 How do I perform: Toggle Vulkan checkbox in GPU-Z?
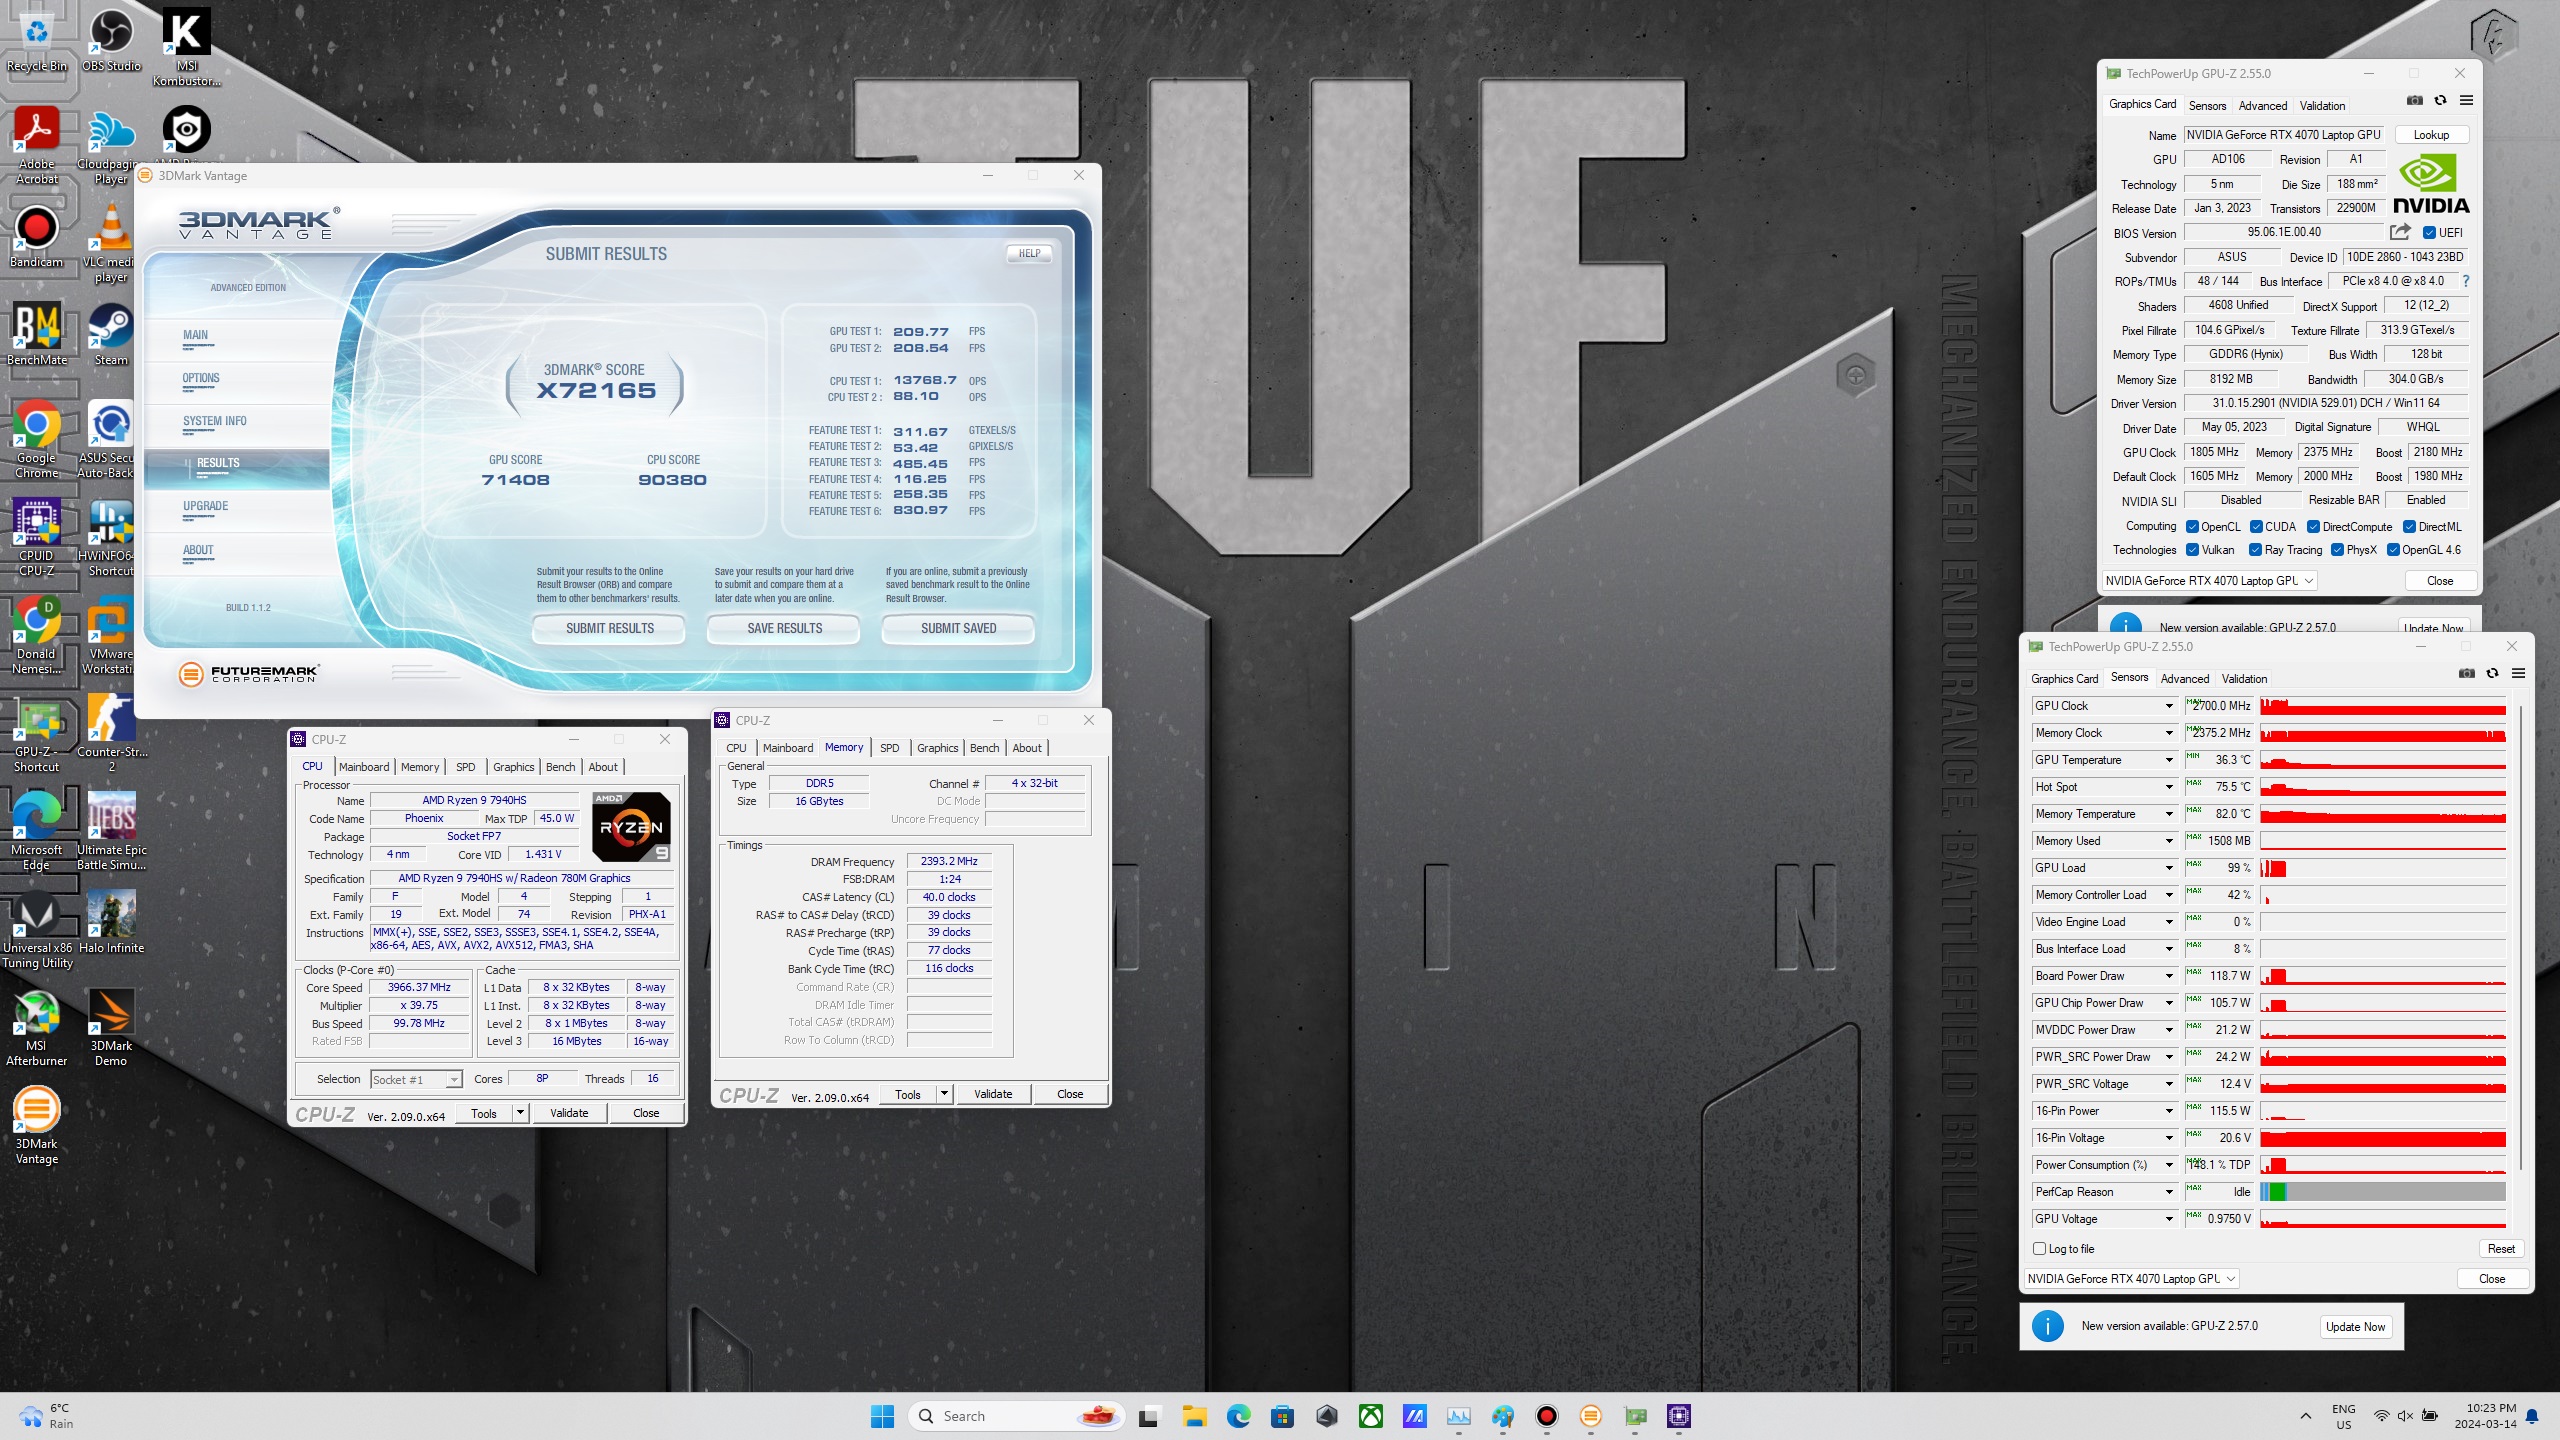[x=2192, y=550]
